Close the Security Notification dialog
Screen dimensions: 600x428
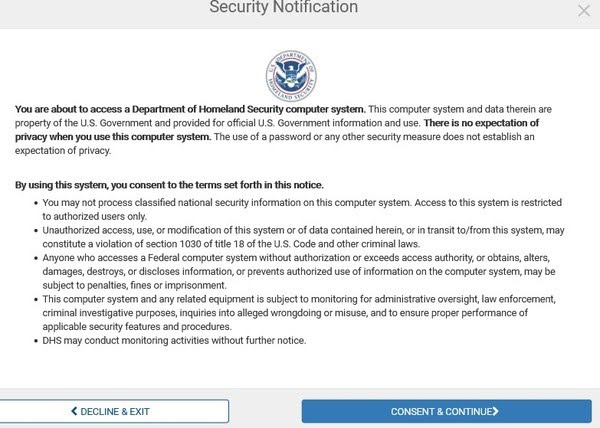[x=584, y=10]
